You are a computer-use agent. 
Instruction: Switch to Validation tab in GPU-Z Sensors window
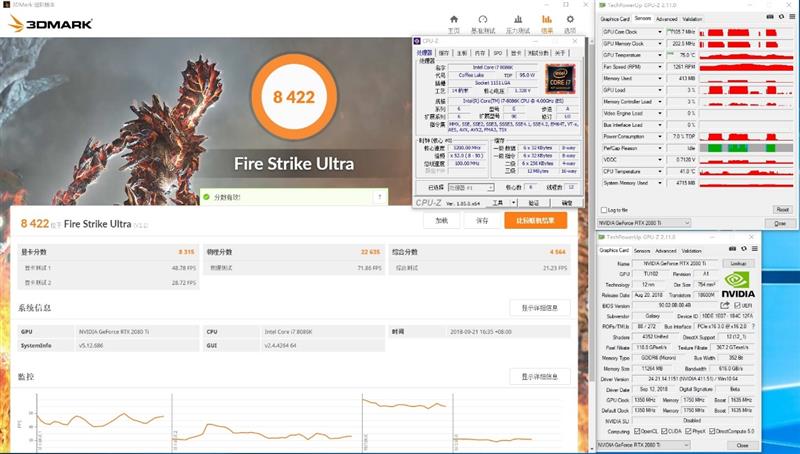click(692, 19)
